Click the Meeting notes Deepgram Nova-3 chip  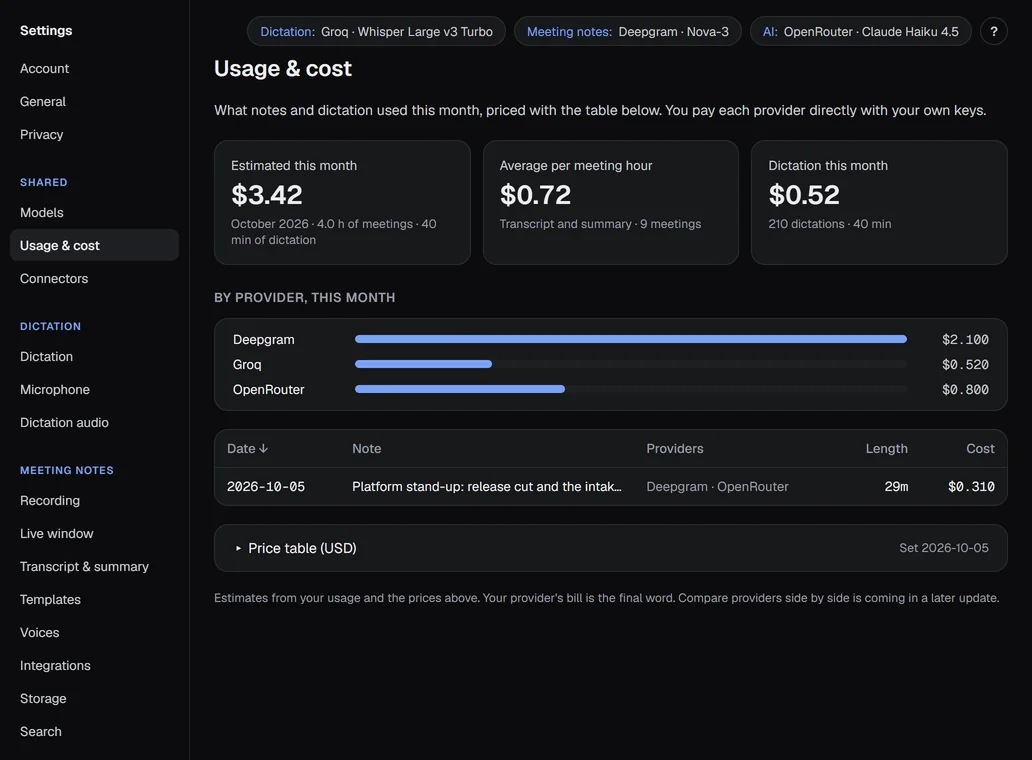[x=627, y=32]
